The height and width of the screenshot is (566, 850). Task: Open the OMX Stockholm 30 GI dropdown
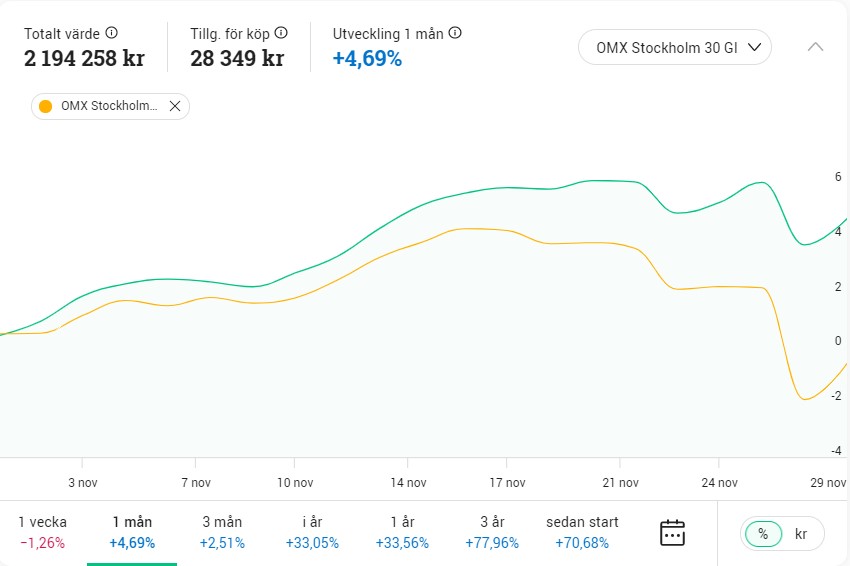pos(675,47)
